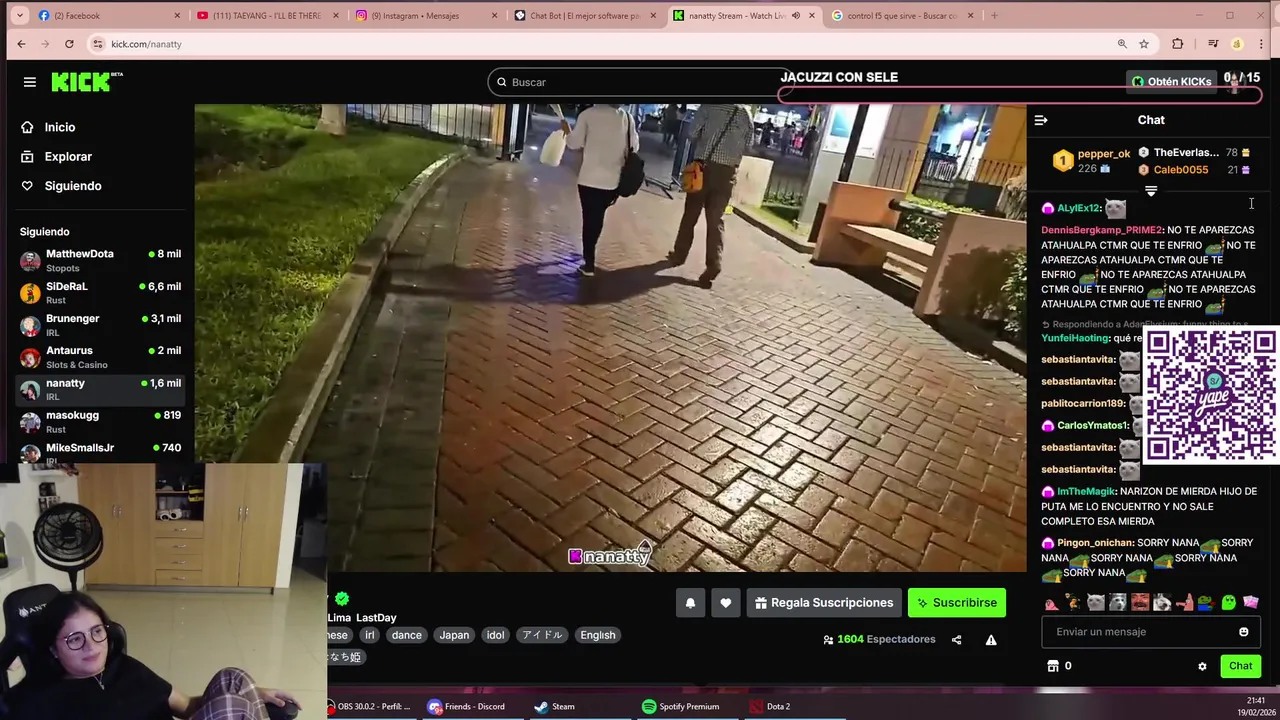Open Siguiendo in the sidebar
This screenshot has height=720, width=1280.
73,186
